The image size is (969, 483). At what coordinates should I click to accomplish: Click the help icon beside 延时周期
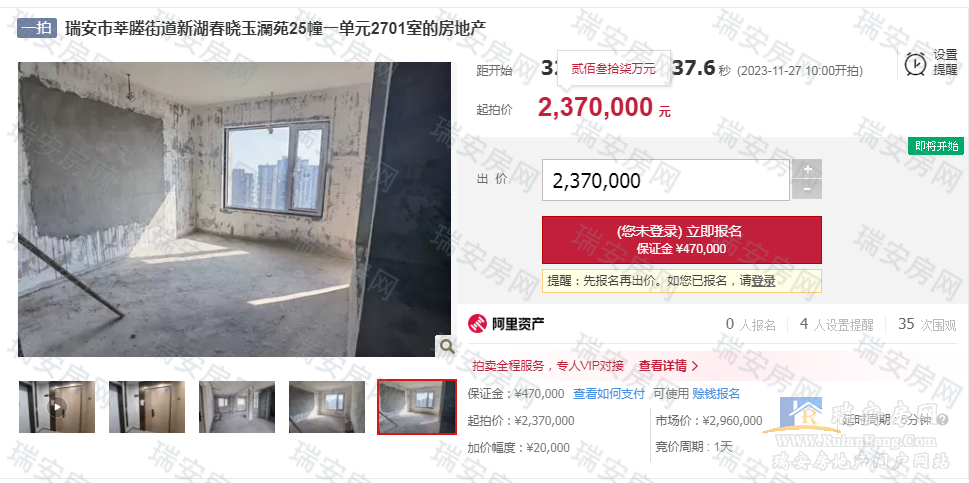point(942,420)
